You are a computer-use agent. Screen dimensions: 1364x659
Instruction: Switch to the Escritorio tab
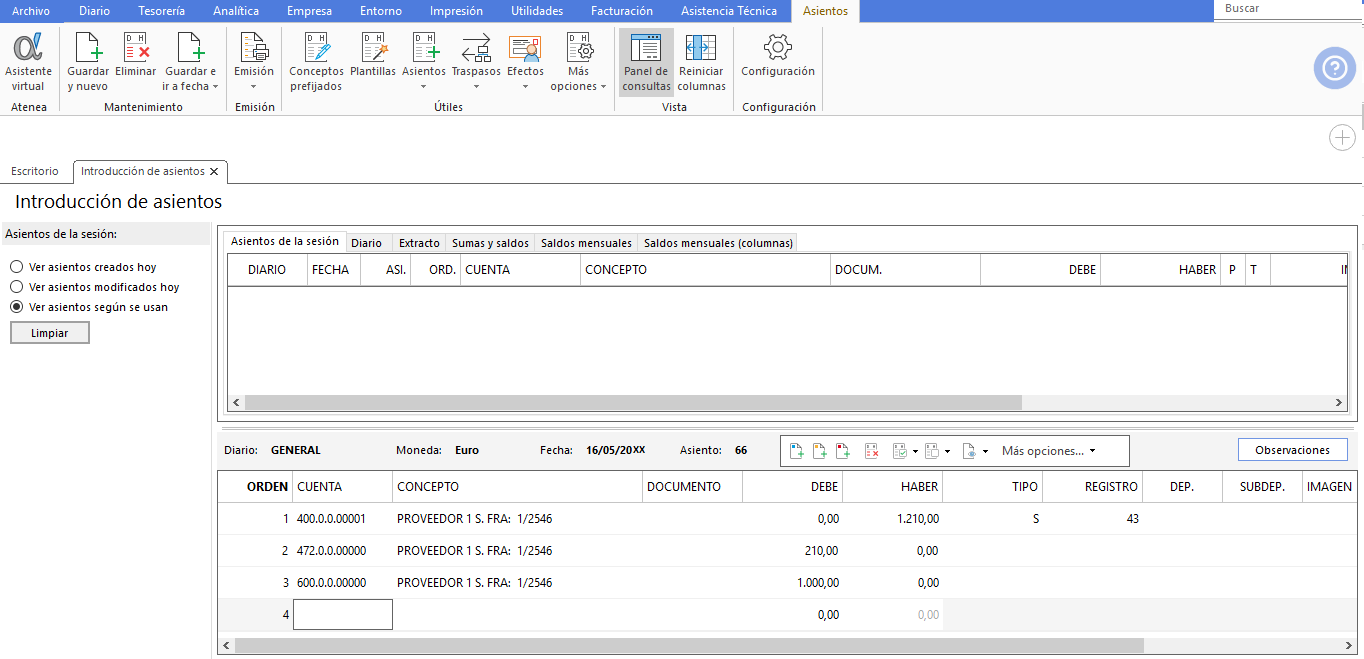(x=35, y=172)
